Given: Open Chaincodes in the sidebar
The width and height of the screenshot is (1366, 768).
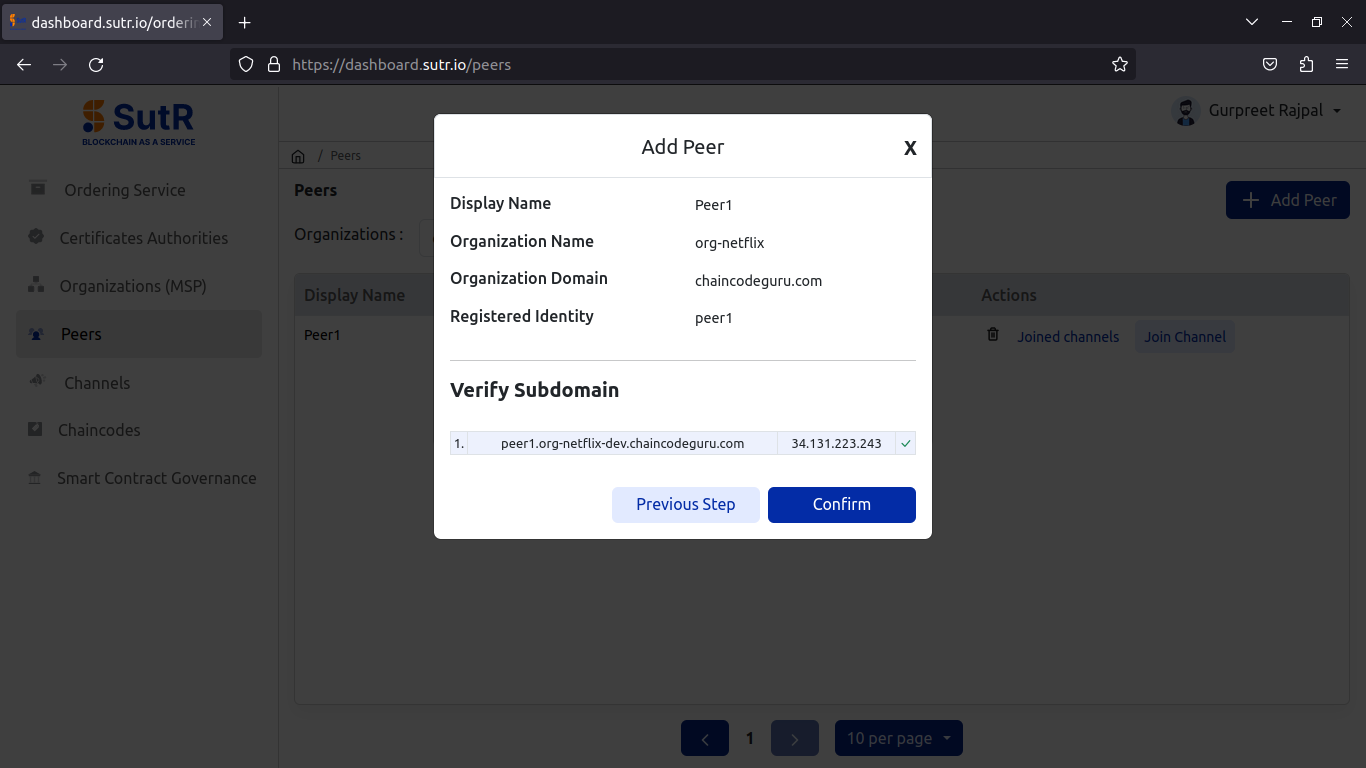Looking at the screenshot, I should [x=139, y=430].
